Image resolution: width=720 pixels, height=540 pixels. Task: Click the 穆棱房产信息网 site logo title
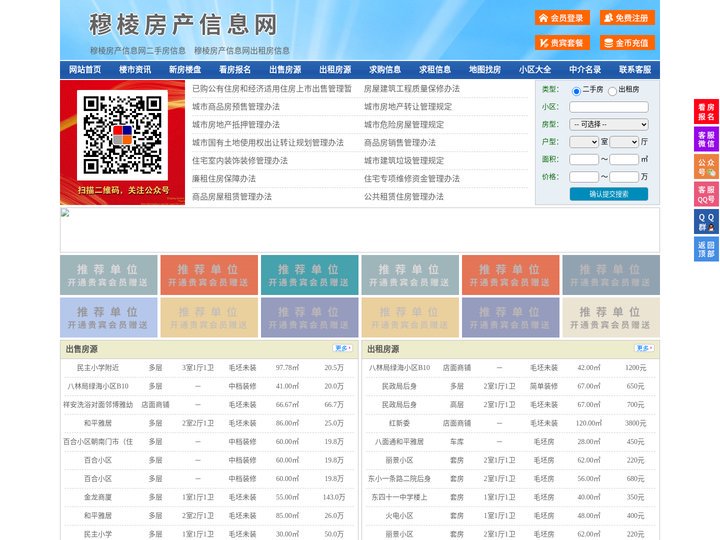tap(184, 25)
